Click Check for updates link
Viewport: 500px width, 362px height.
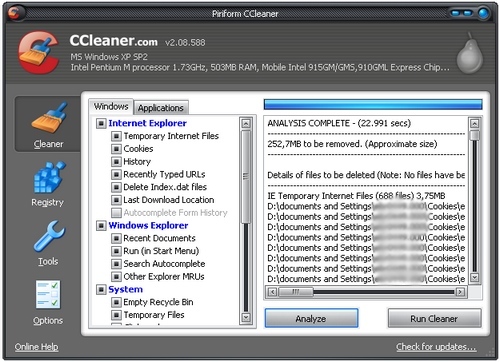(x=436, y=347)
